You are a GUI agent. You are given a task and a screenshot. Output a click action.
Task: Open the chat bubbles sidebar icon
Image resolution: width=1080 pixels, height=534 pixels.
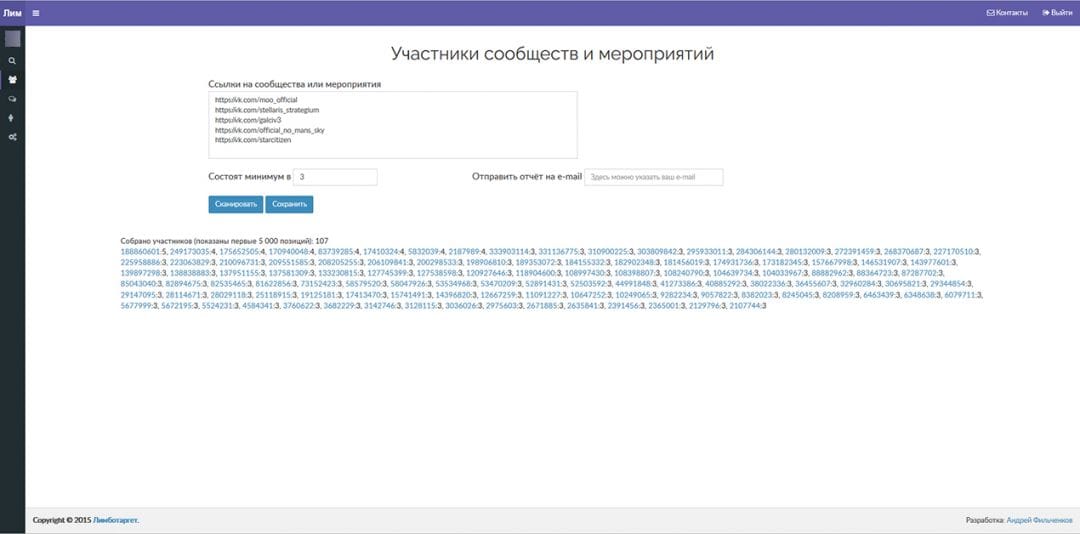[12, 99]
